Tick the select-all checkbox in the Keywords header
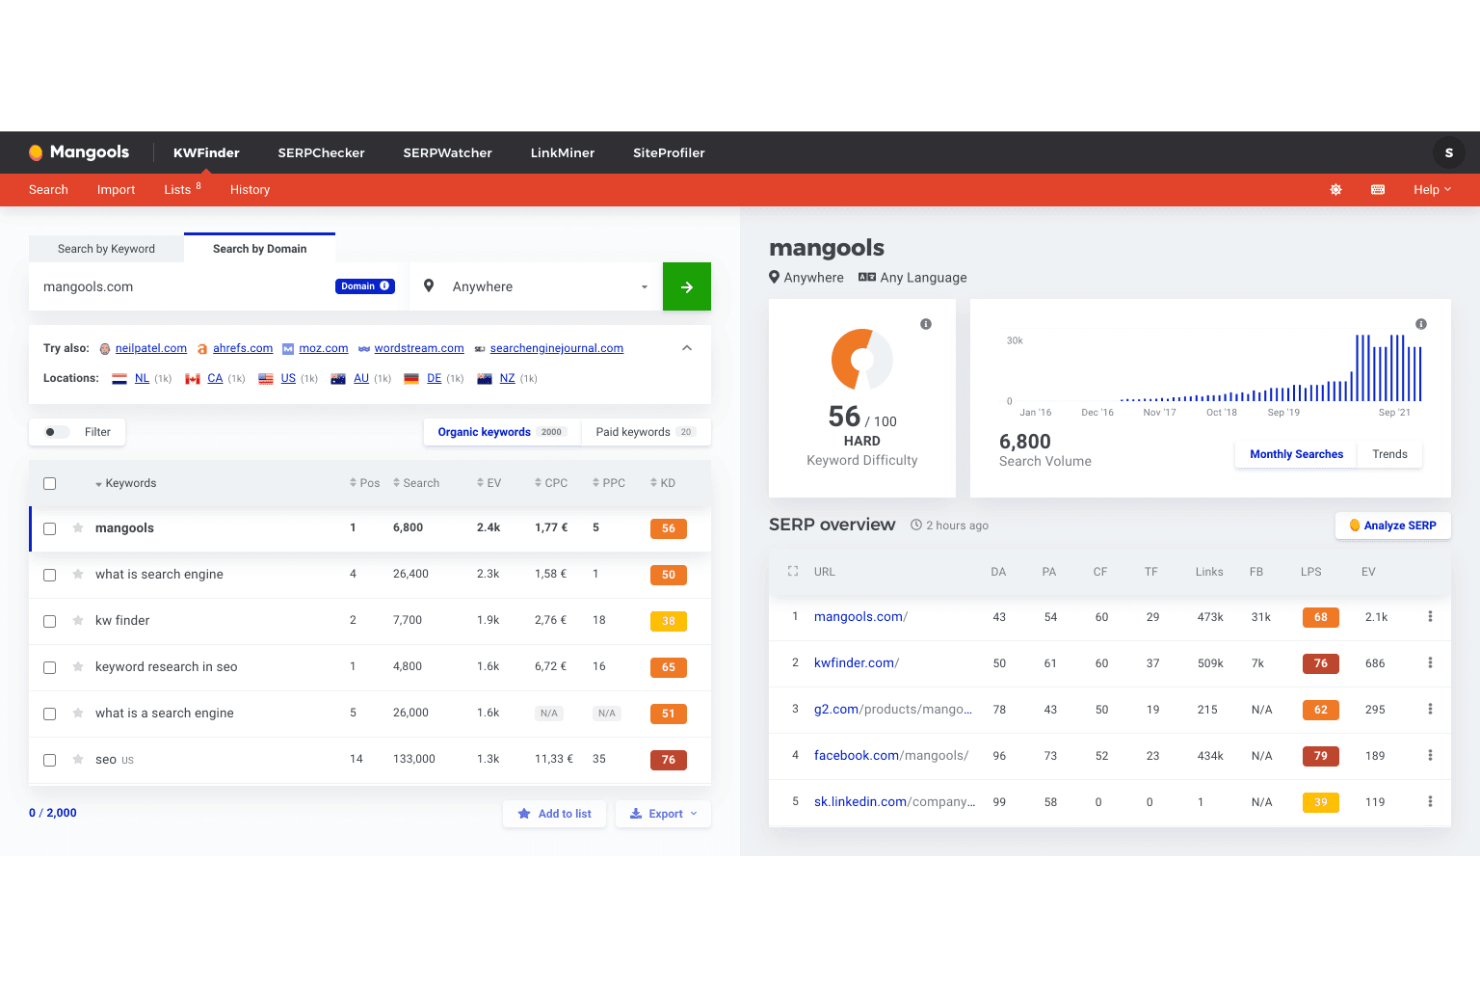This screenshot has width=1480, height=987. coord(50,484)
